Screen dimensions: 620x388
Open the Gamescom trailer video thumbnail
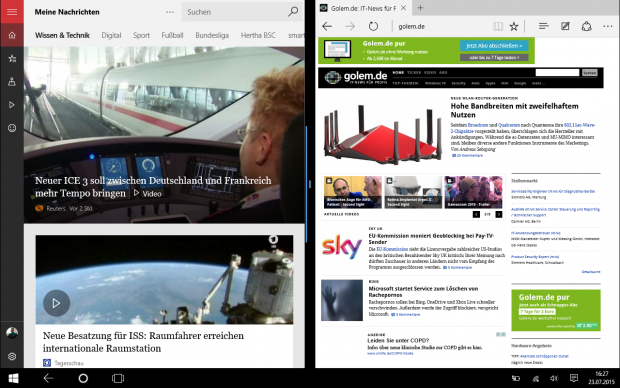point(473,192)
